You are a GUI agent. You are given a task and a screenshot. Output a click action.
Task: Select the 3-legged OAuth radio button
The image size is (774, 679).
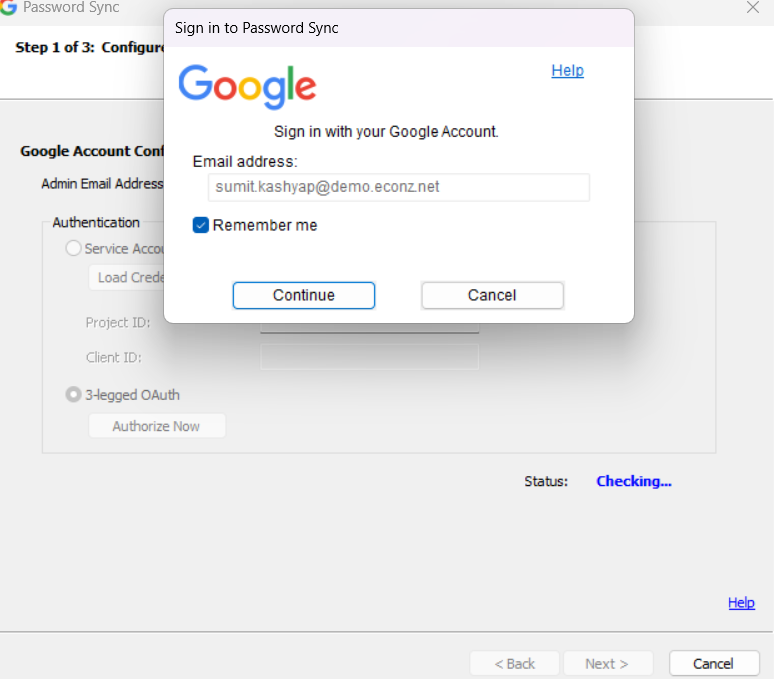tap(73, 395)
